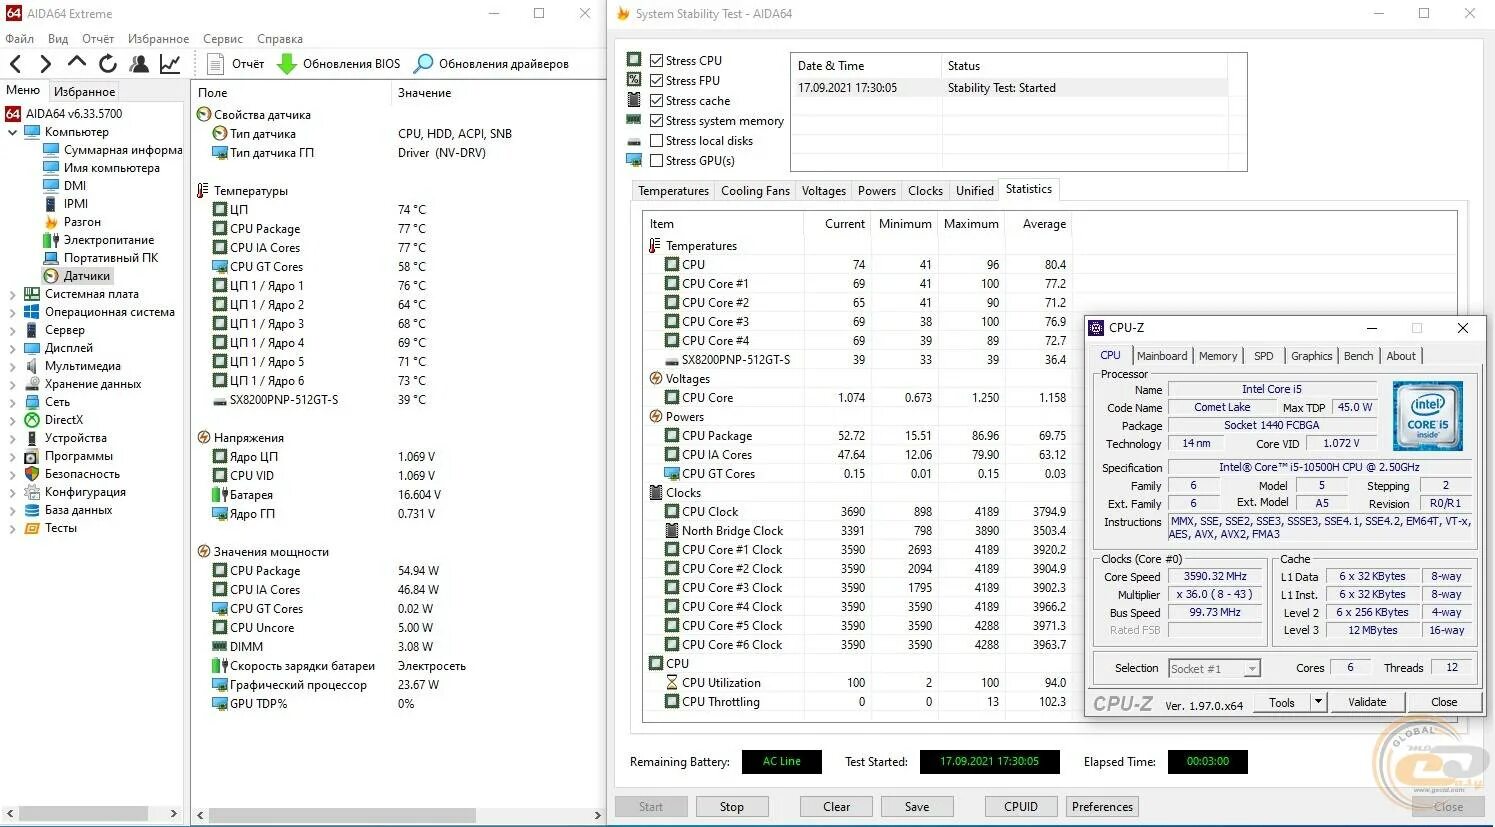Screen dimensions: 1495x827
Task: Select the Электропитание power tree item
Action: (x=98, y=240)
